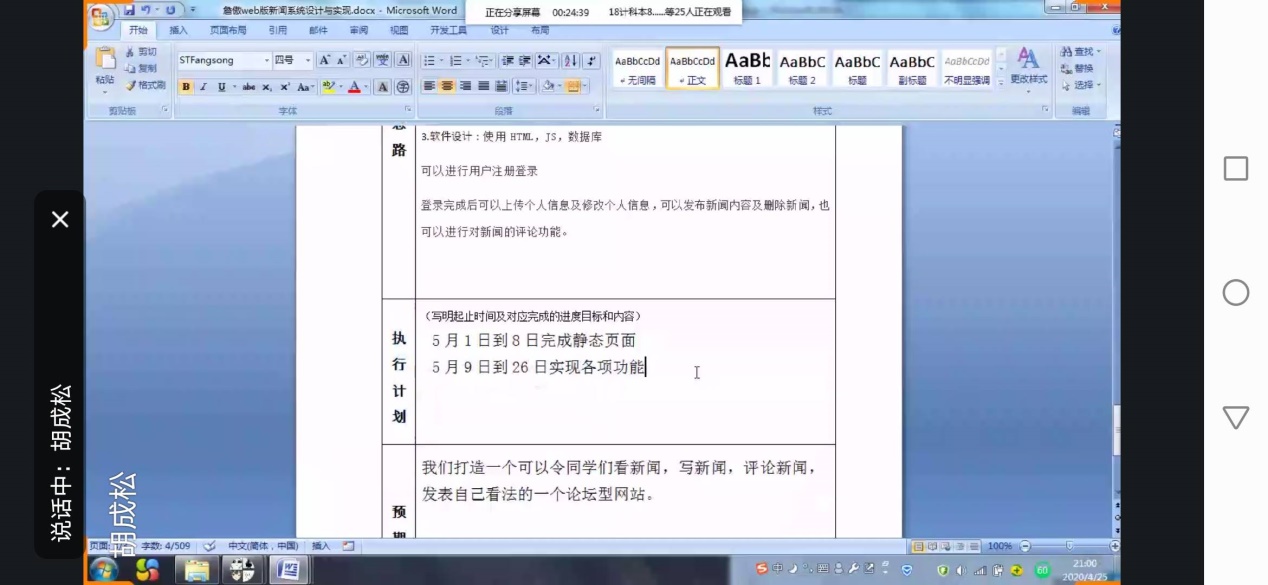Open the STFangsong font name dropdown
Viewport: 1268px width, 585px height.
click(x=267, y=61)
